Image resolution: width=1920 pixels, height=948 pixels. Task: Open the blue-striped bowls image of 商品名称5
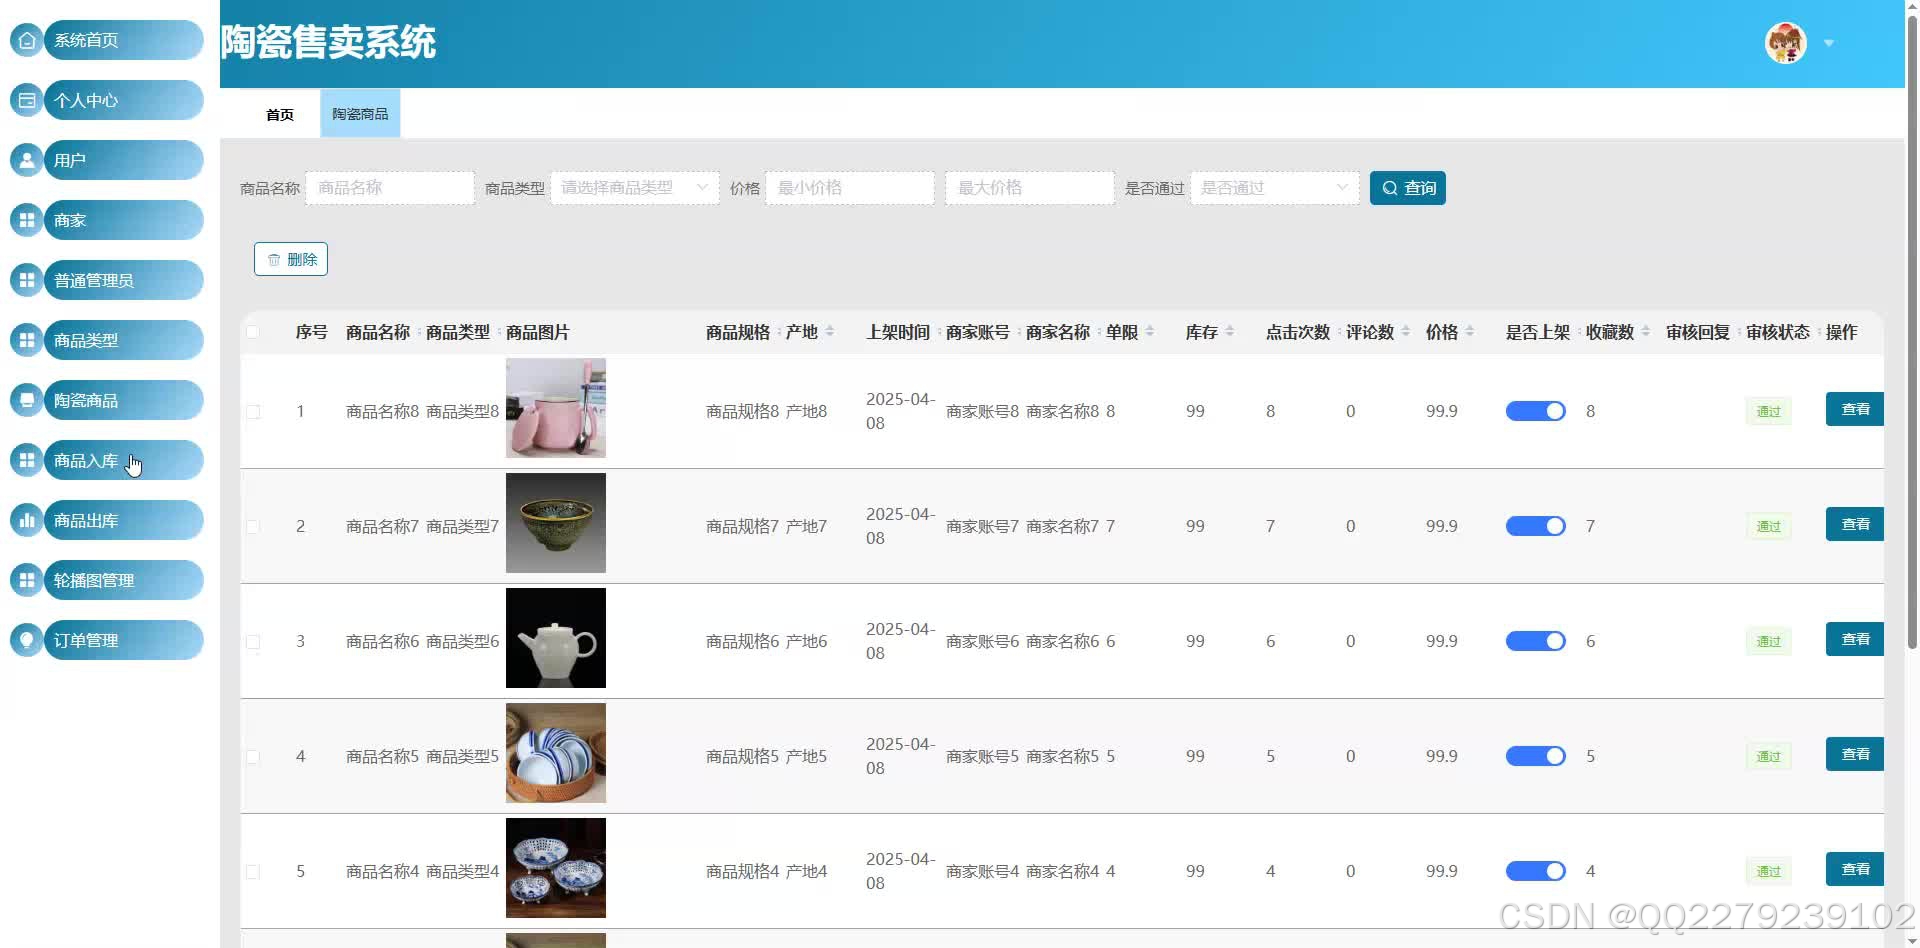coord(556,753)
